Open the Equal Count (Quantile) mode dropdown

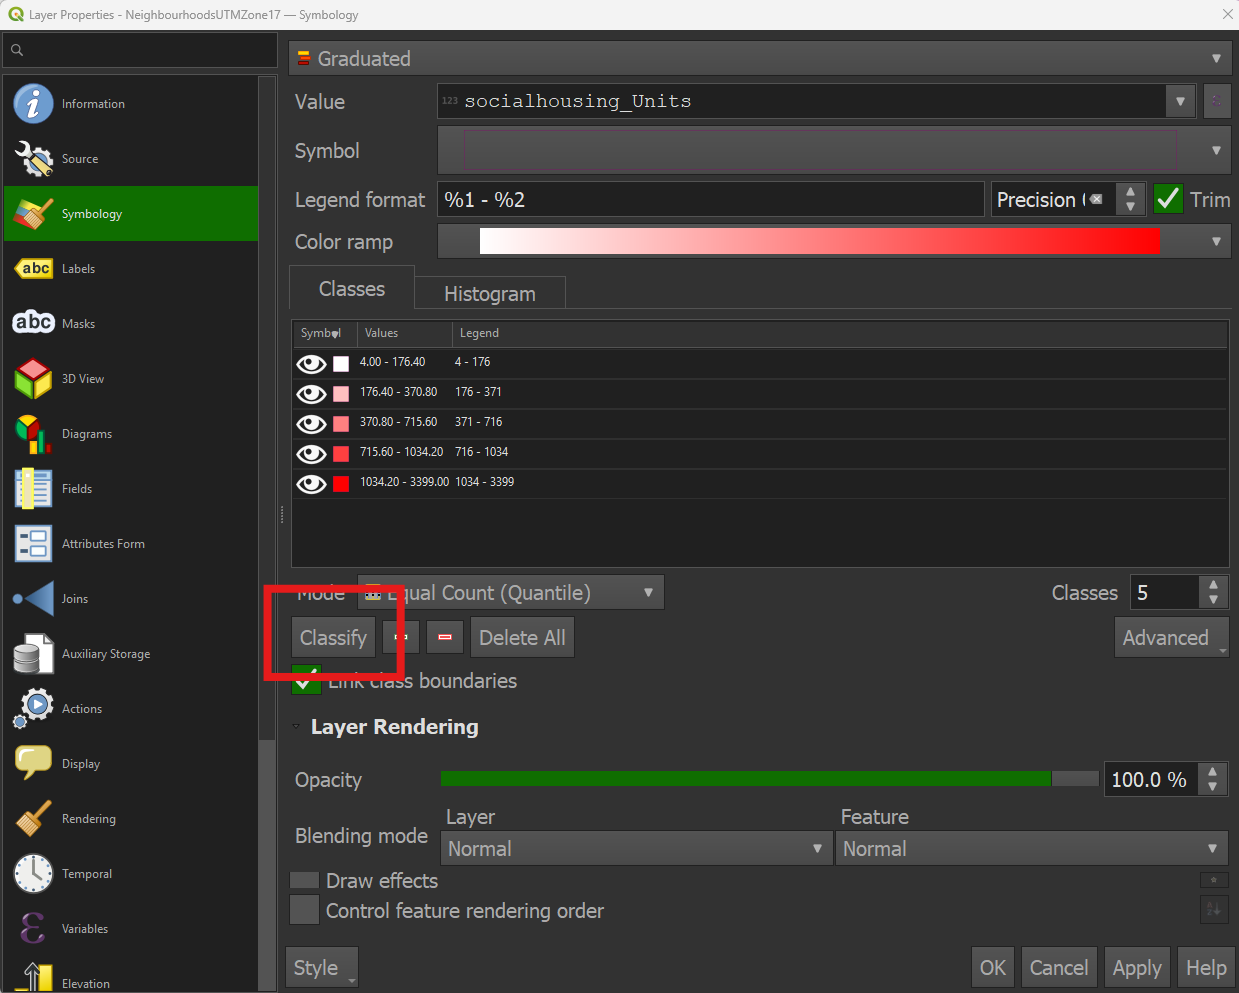click(511, 593)
